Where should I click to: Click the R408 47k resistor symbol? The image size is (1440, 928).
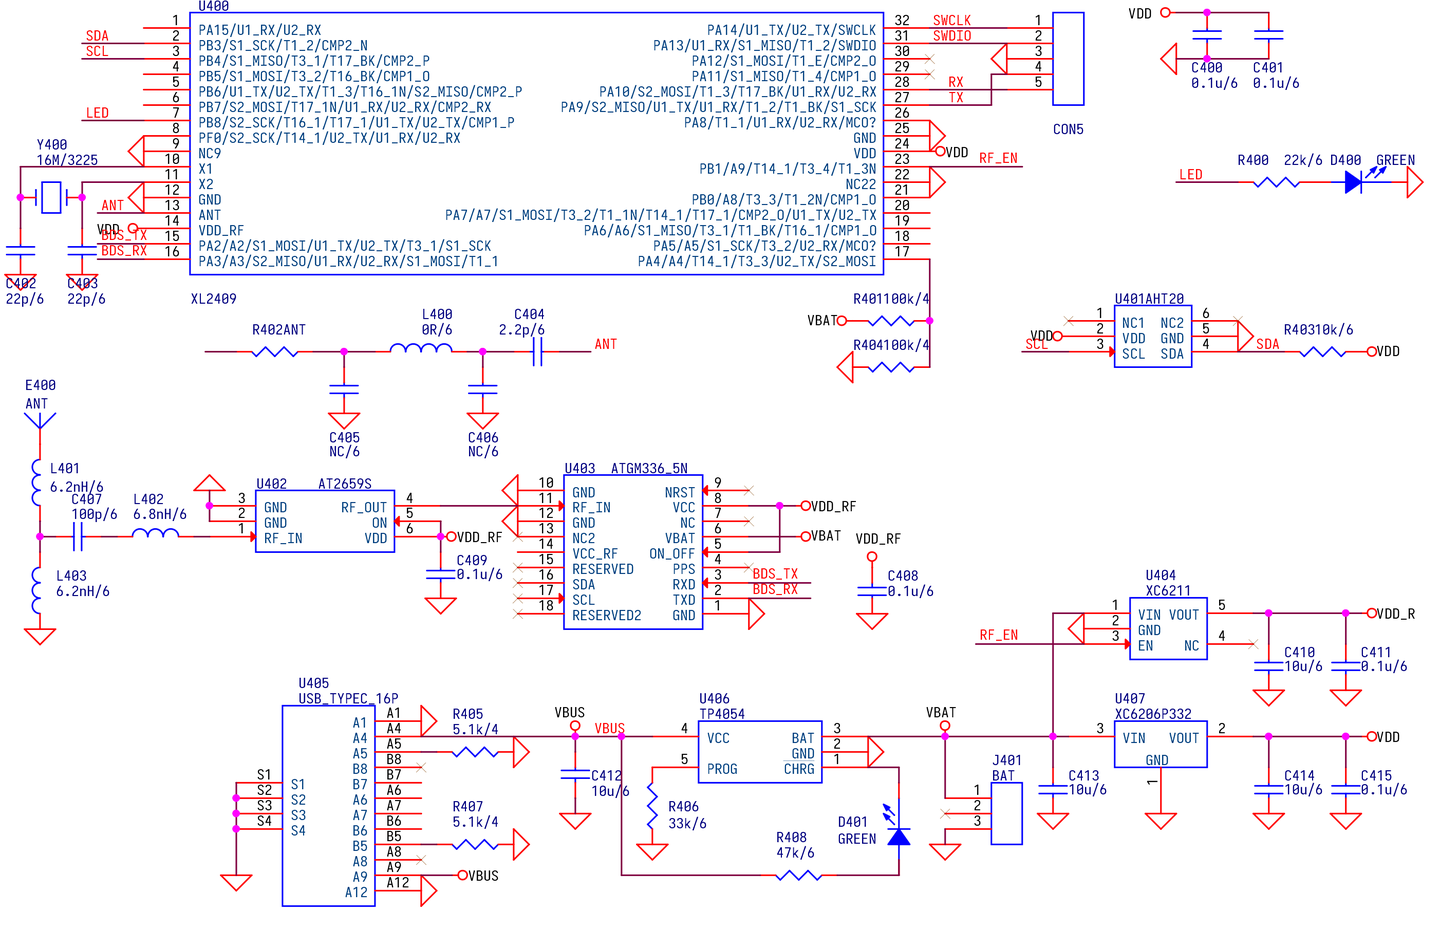[799, 876]
